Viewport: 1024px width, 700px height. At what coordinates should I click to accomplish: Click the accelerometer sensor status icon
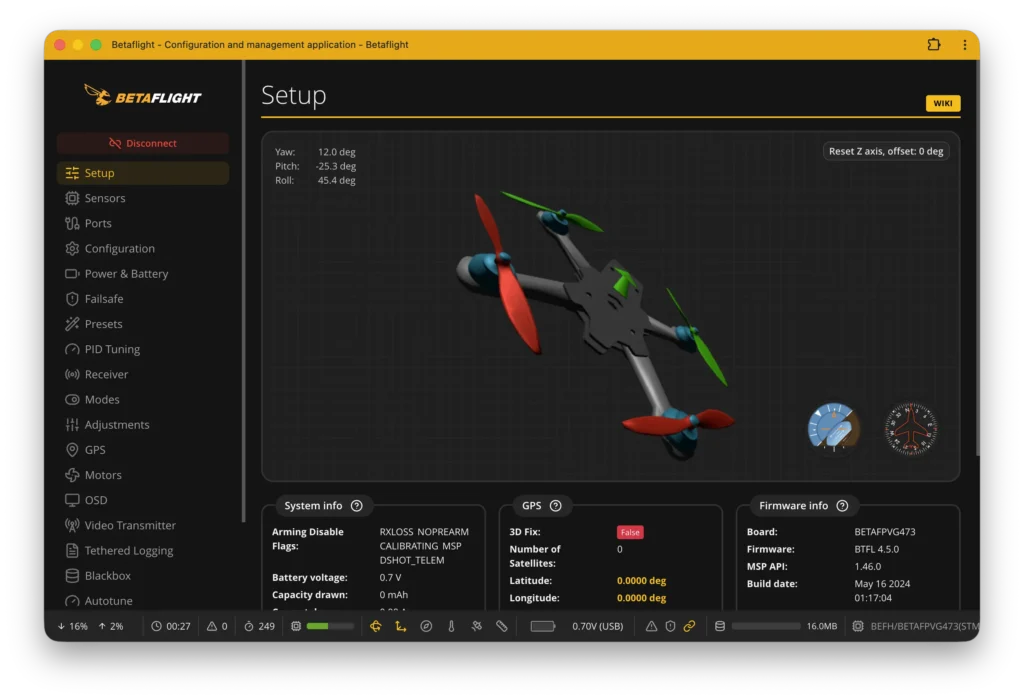pyautogui.click(x=400, y=626)
